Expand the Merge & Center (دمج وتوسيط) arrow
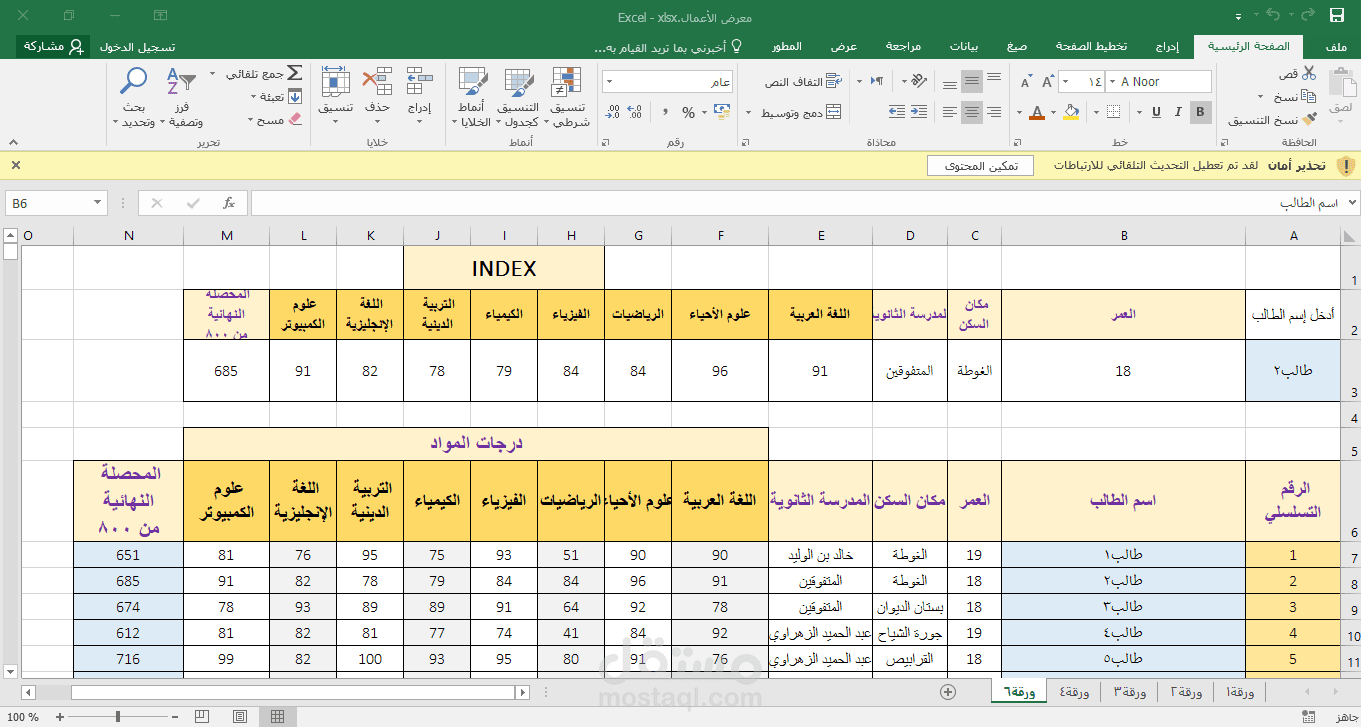Image resolution: width=1361 pixels, height=727 pixels. 750,113
